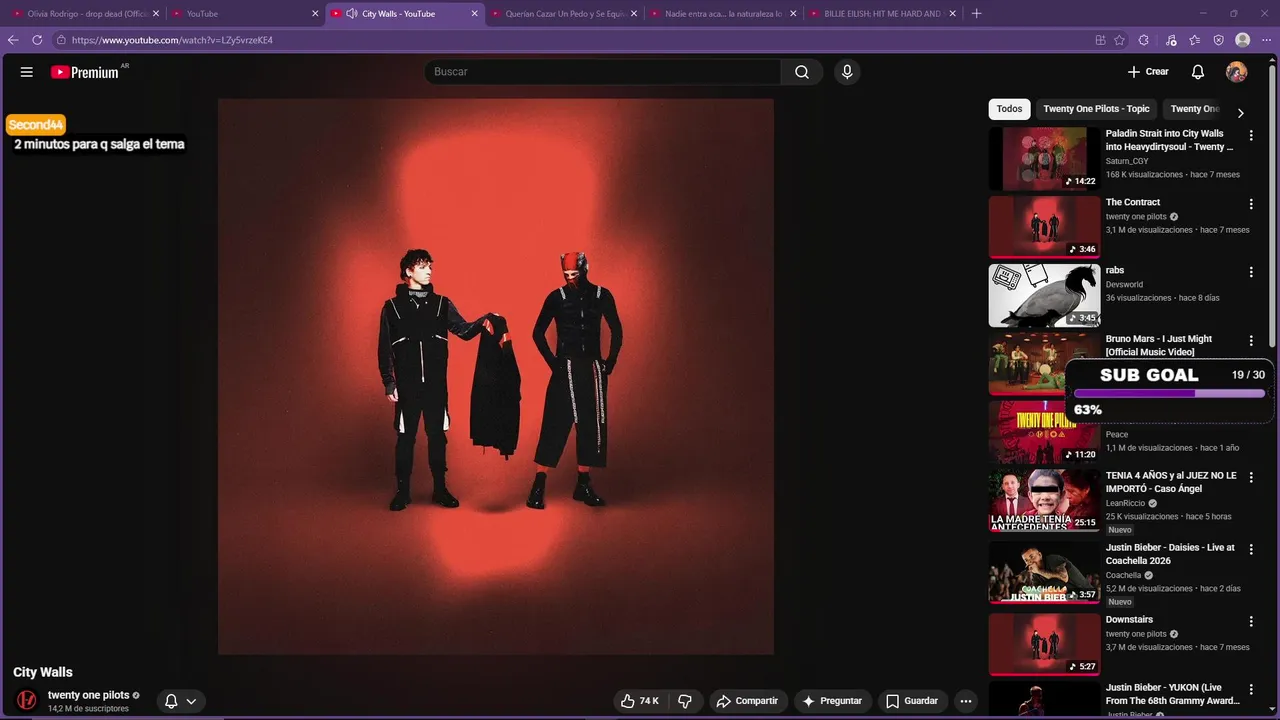The image size is (1280, 720).
Task: Click the City Walls album art video
Action: point(496,376)
